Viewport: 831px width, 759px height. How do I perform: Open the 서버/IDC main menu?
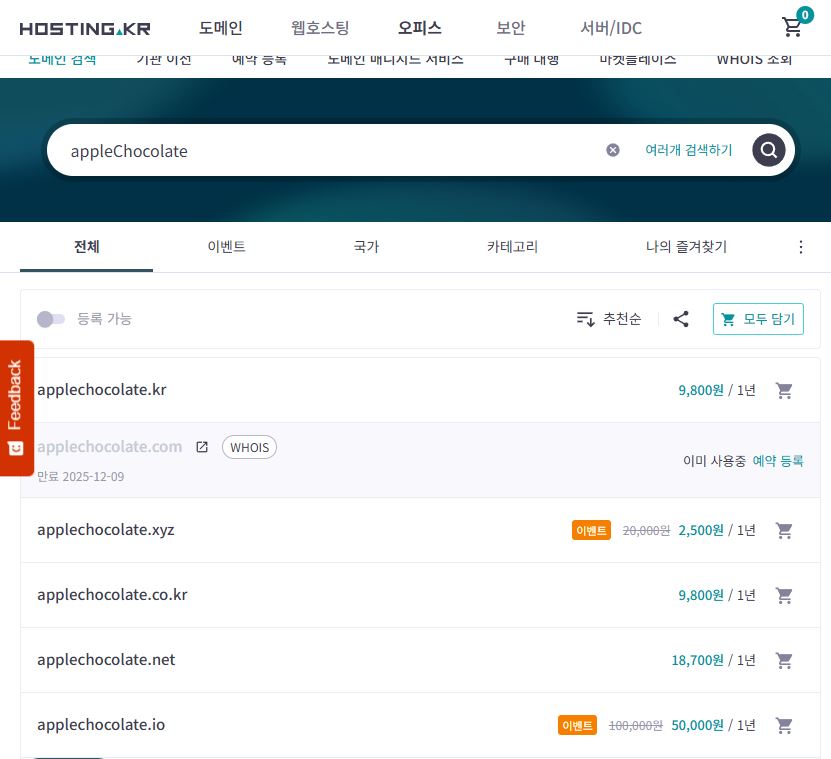click(611, 28)
